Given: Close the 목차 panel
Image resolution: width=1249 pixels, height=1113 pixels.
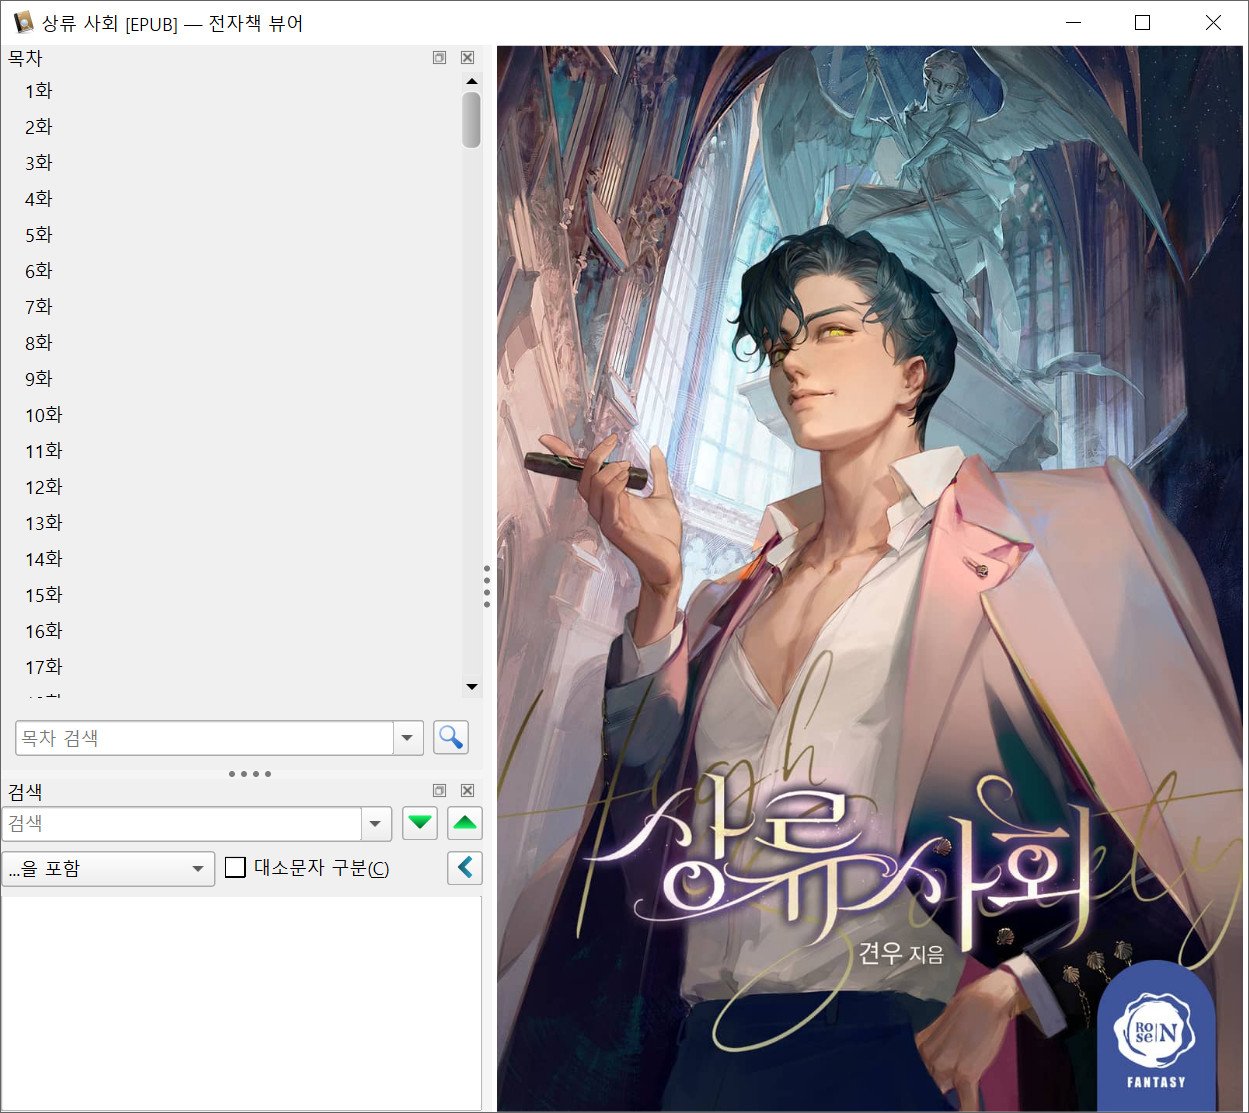Looking at the screenshot, I should [x=467, y=58].
